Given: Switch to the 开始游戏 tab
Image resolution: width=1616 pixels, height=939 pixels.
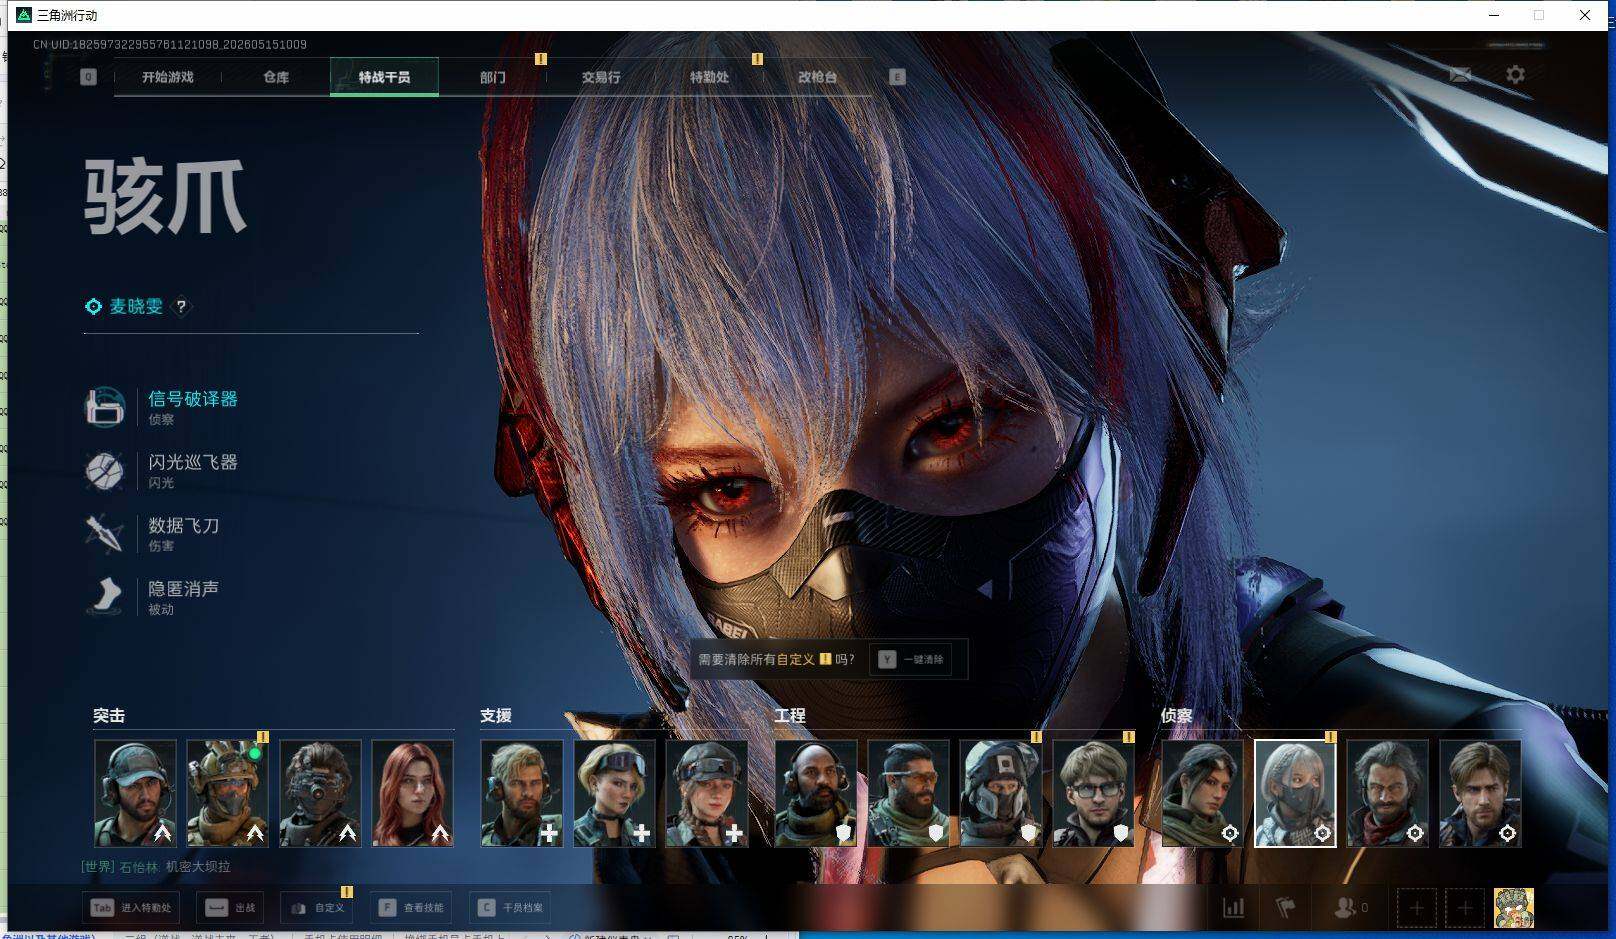Looking at the screenshot, I should point(167,77).
